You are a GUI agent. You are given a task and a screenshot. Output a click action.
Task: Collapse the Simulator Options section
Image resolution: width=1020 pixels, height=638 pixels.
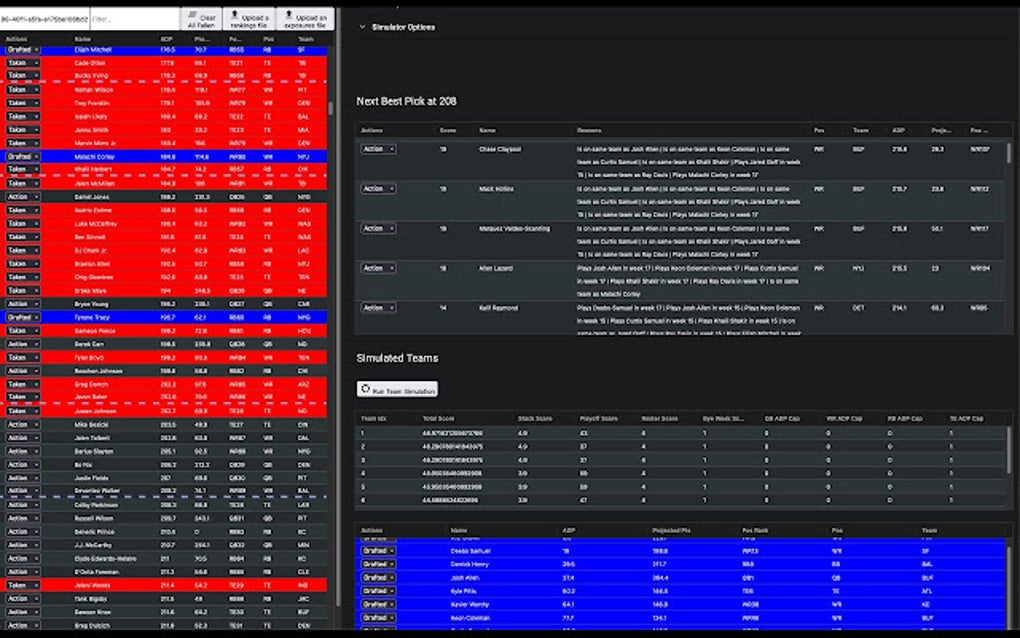361,28
